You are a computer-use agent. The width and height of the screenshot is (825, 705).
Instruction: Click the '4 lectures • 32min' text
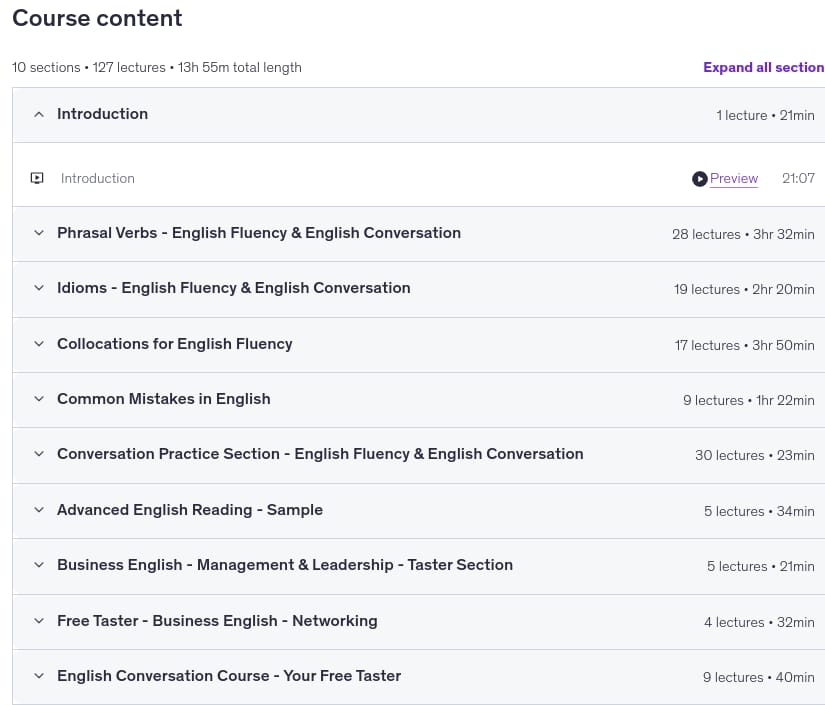tap(759, 622)
